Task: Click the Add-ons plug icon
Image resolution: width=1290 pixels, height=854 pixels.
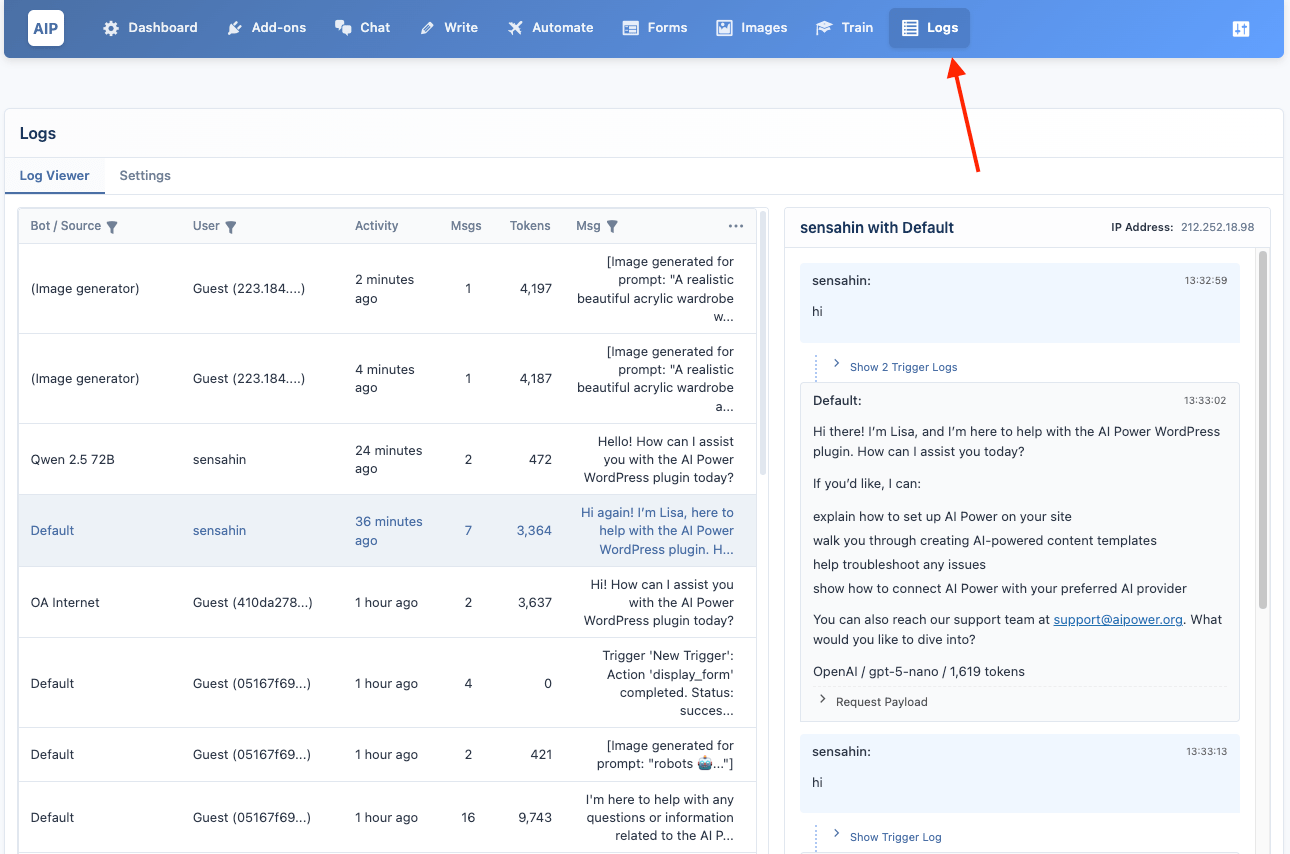Action: click(x=234, y=28)
